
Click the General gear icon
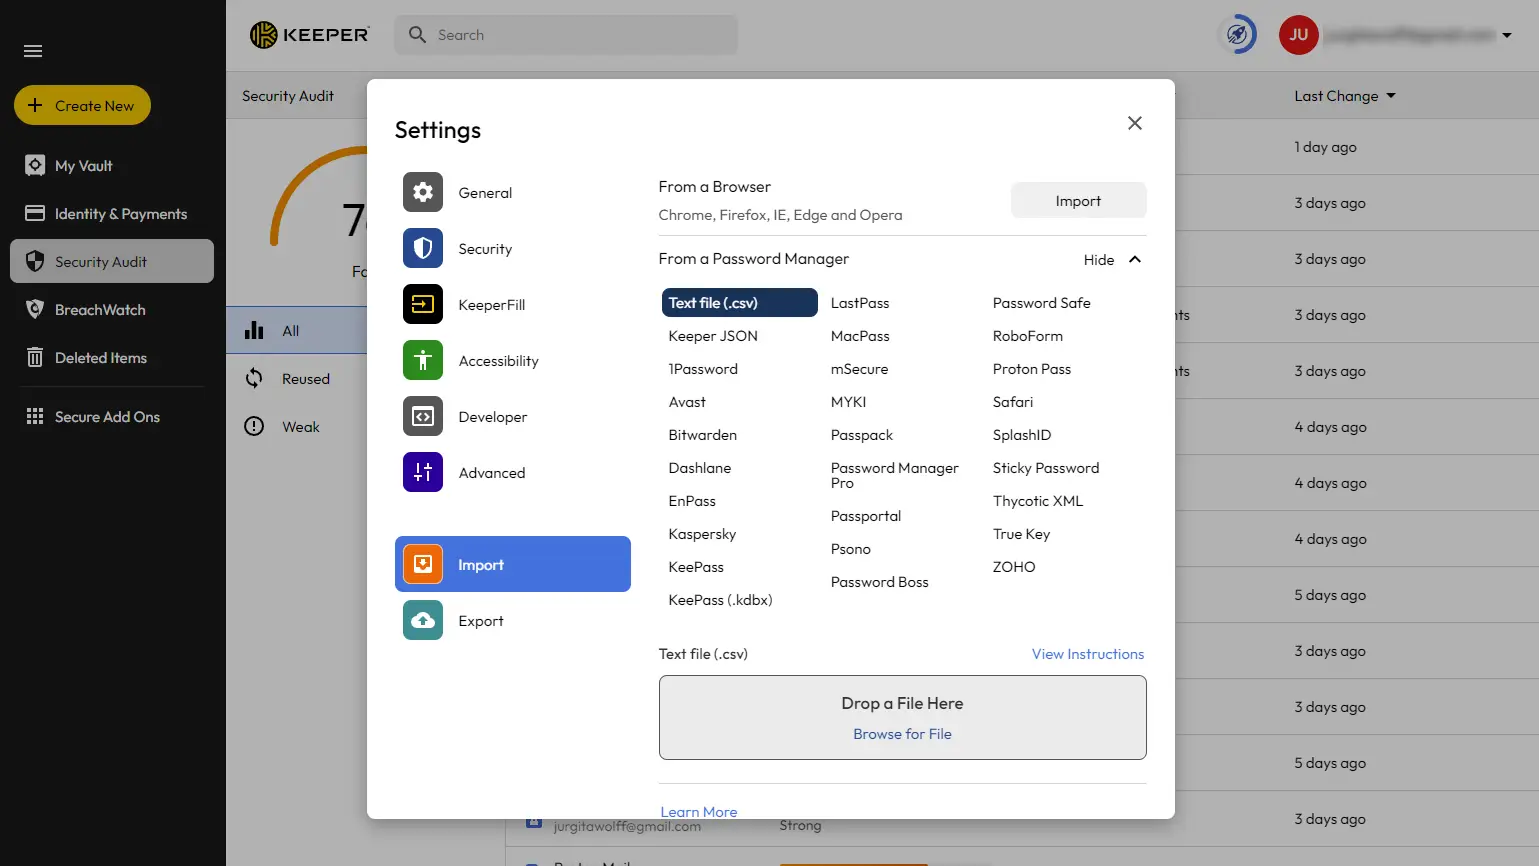423,193
